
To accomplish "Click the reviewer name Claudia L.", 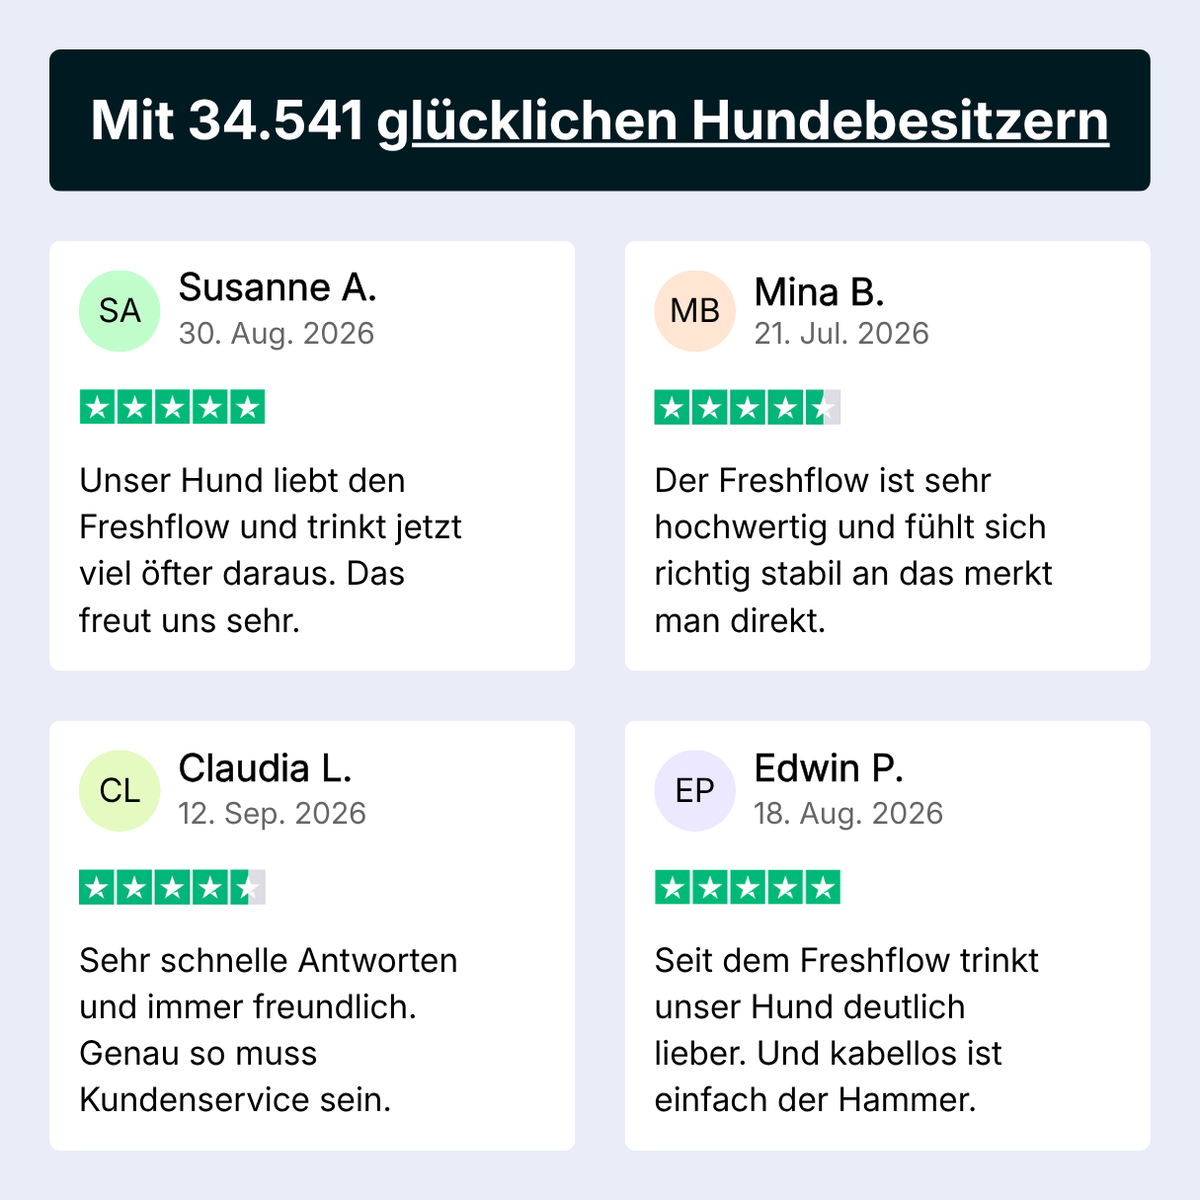I will (x=265, y=768).
